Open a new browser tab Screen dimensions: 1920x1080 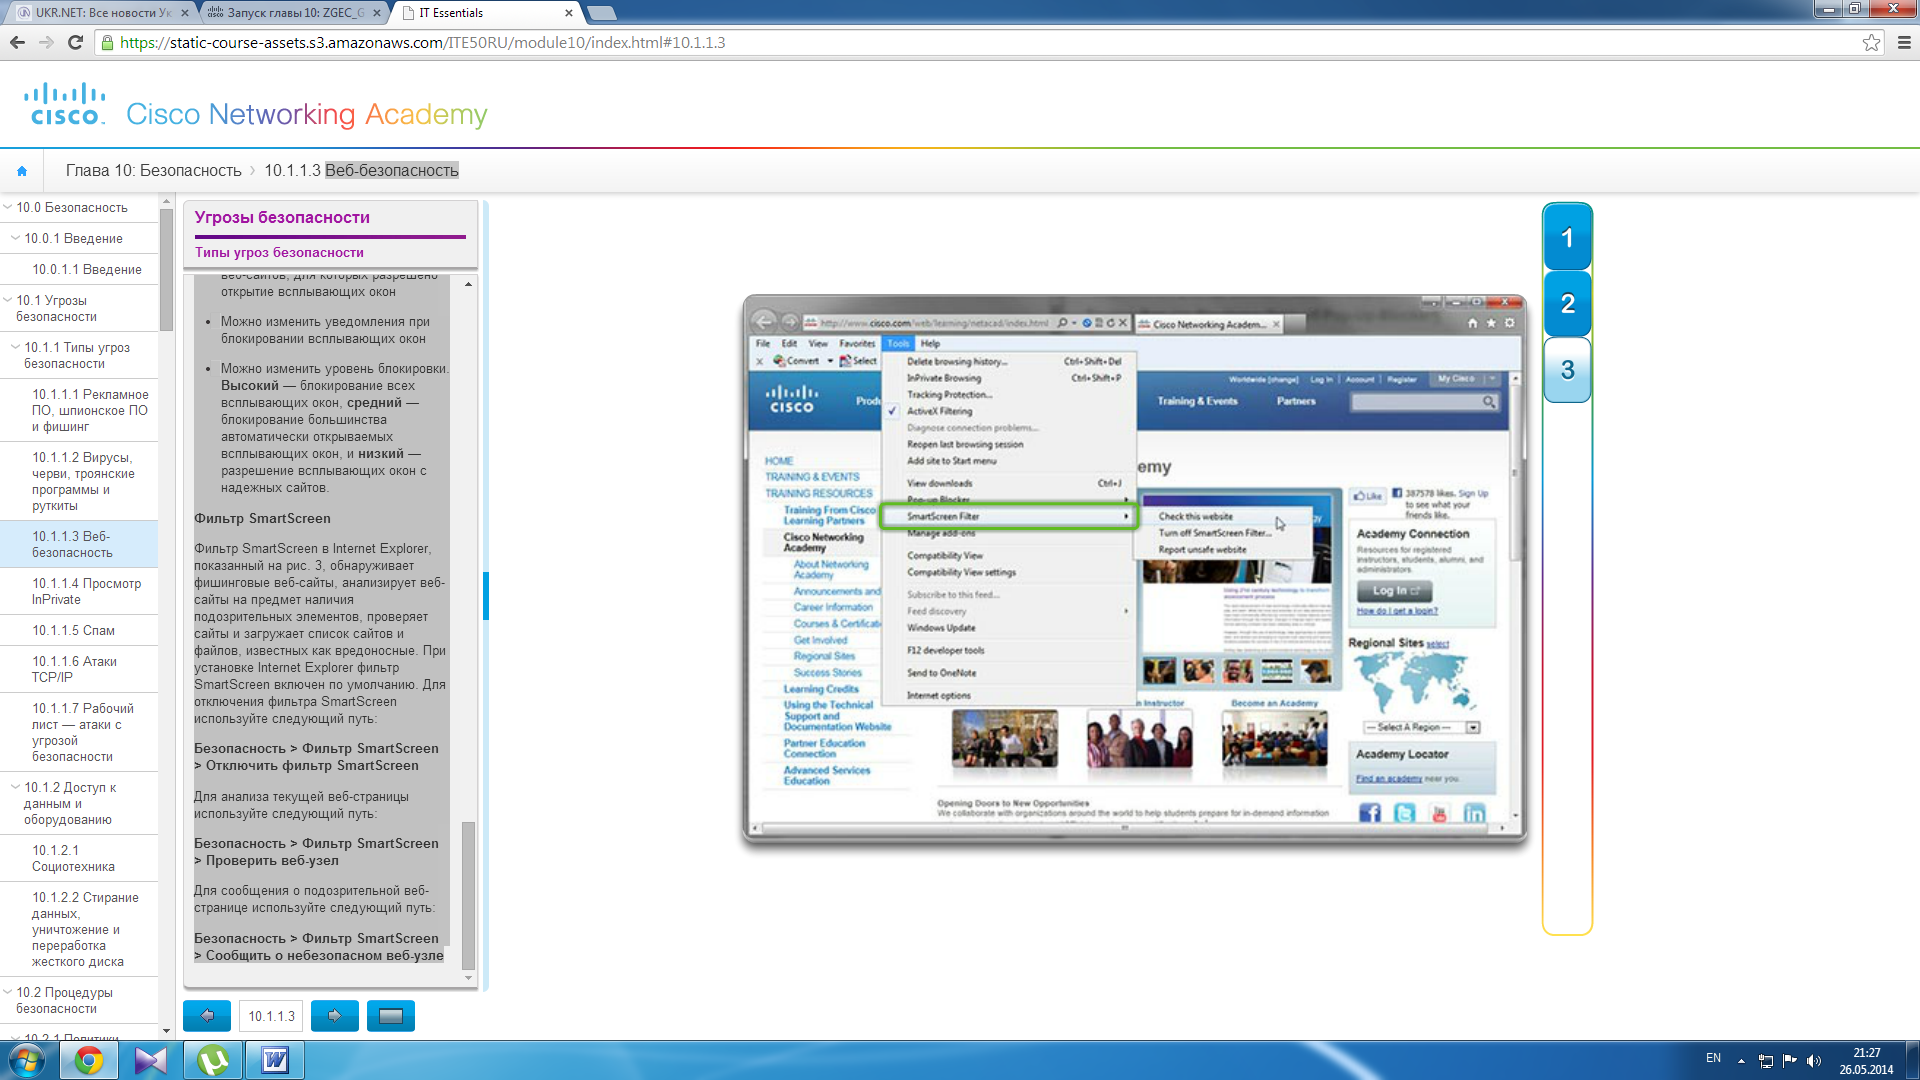601,13
